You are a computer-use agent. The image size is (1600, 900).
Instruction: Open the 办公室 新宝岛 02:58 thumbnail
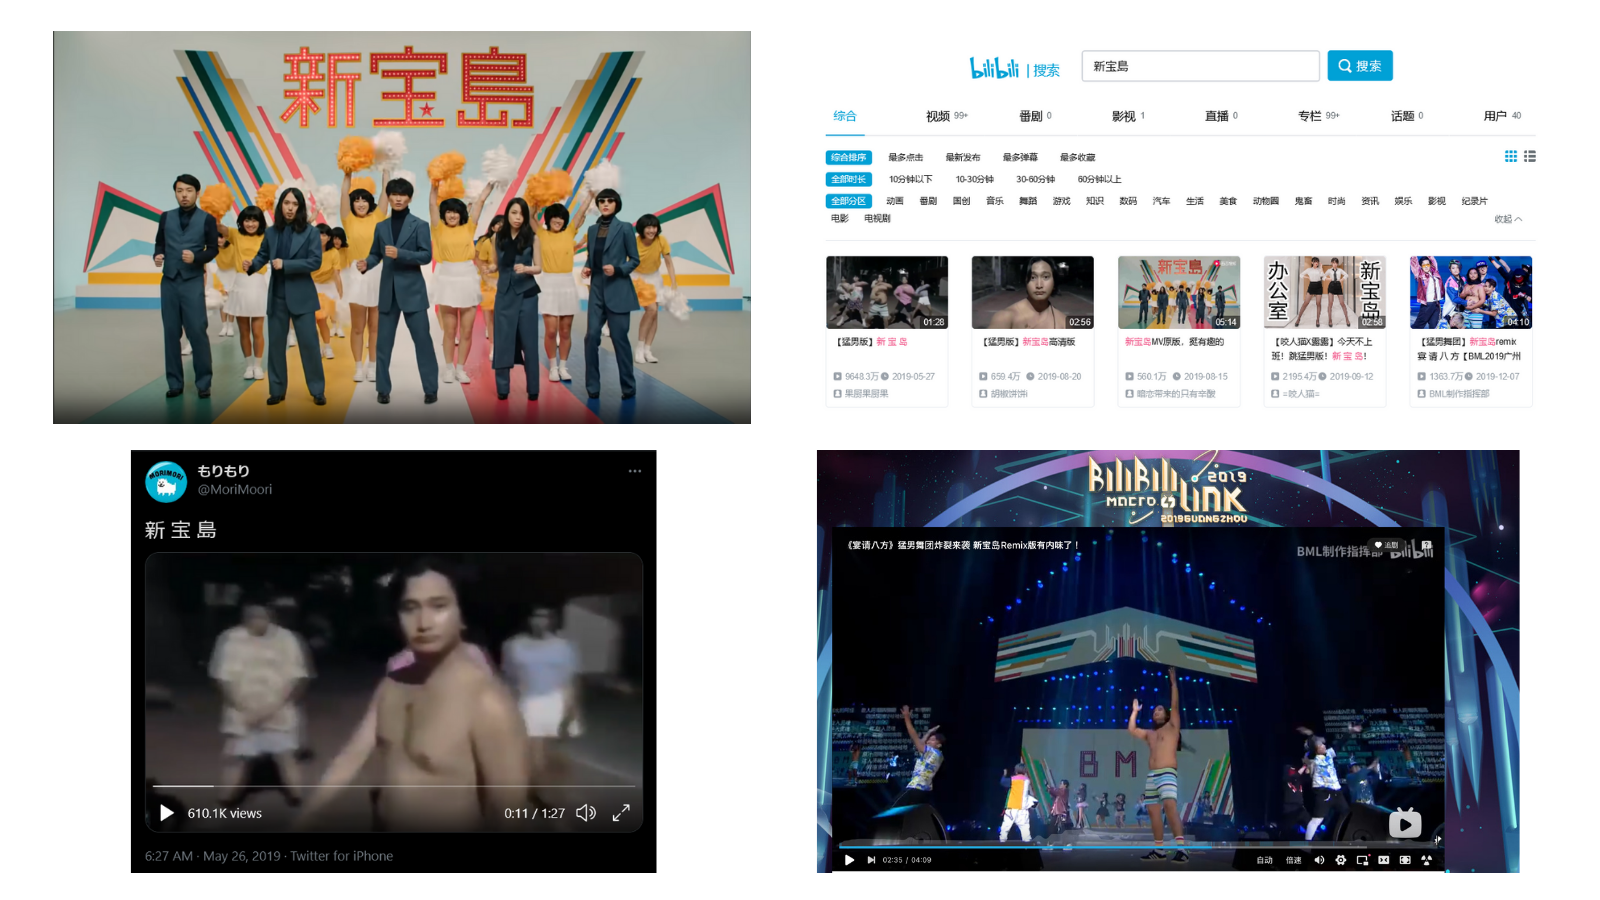pos(1325,292)
